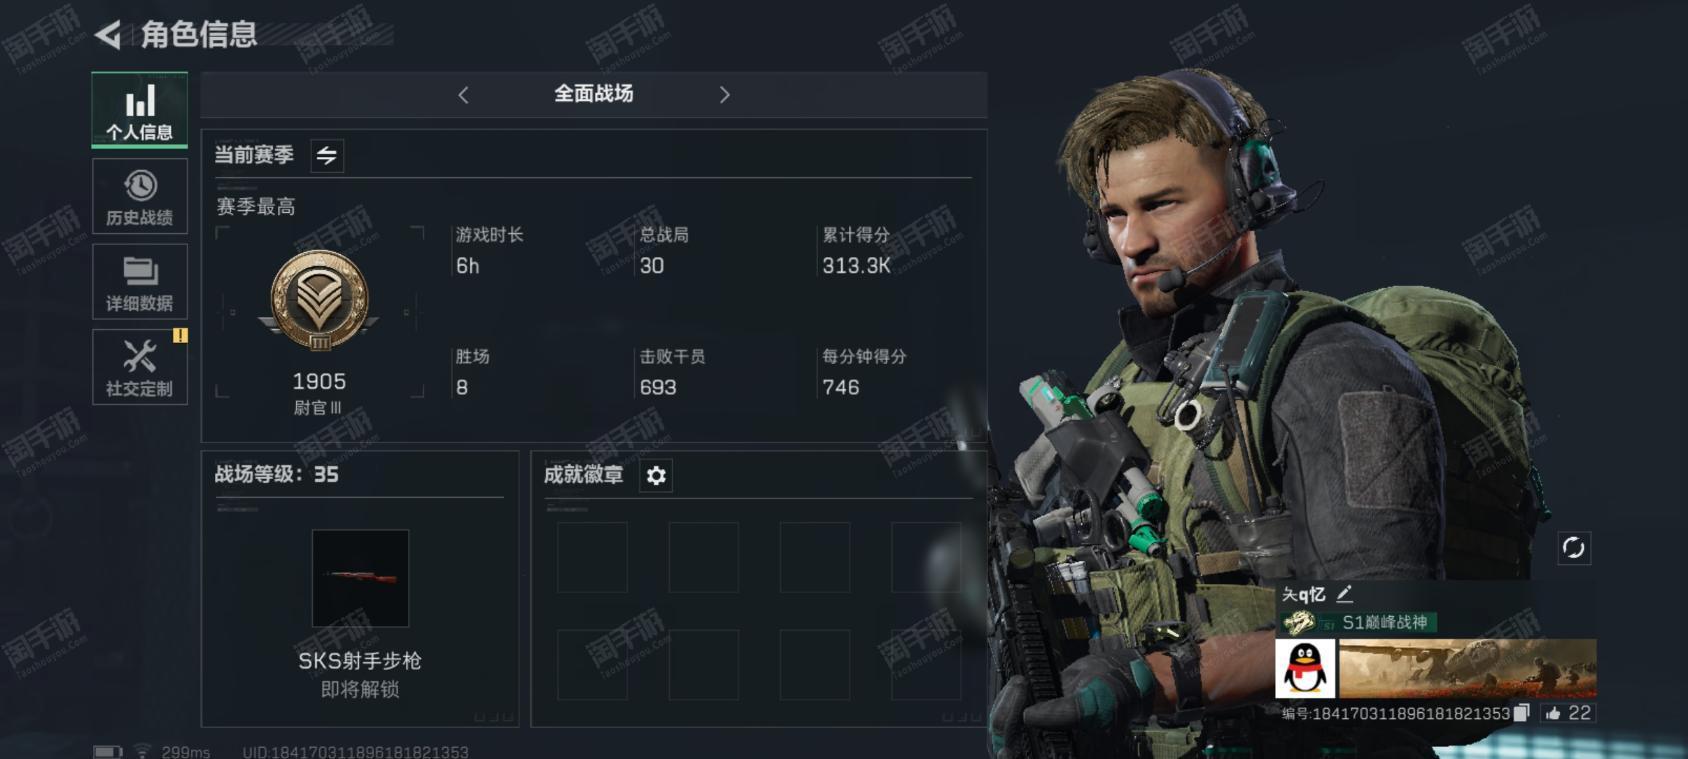This screenshot has width=1688, height=759.
Task: Switch to the next mode with right chevron
Action: point(725,95)
